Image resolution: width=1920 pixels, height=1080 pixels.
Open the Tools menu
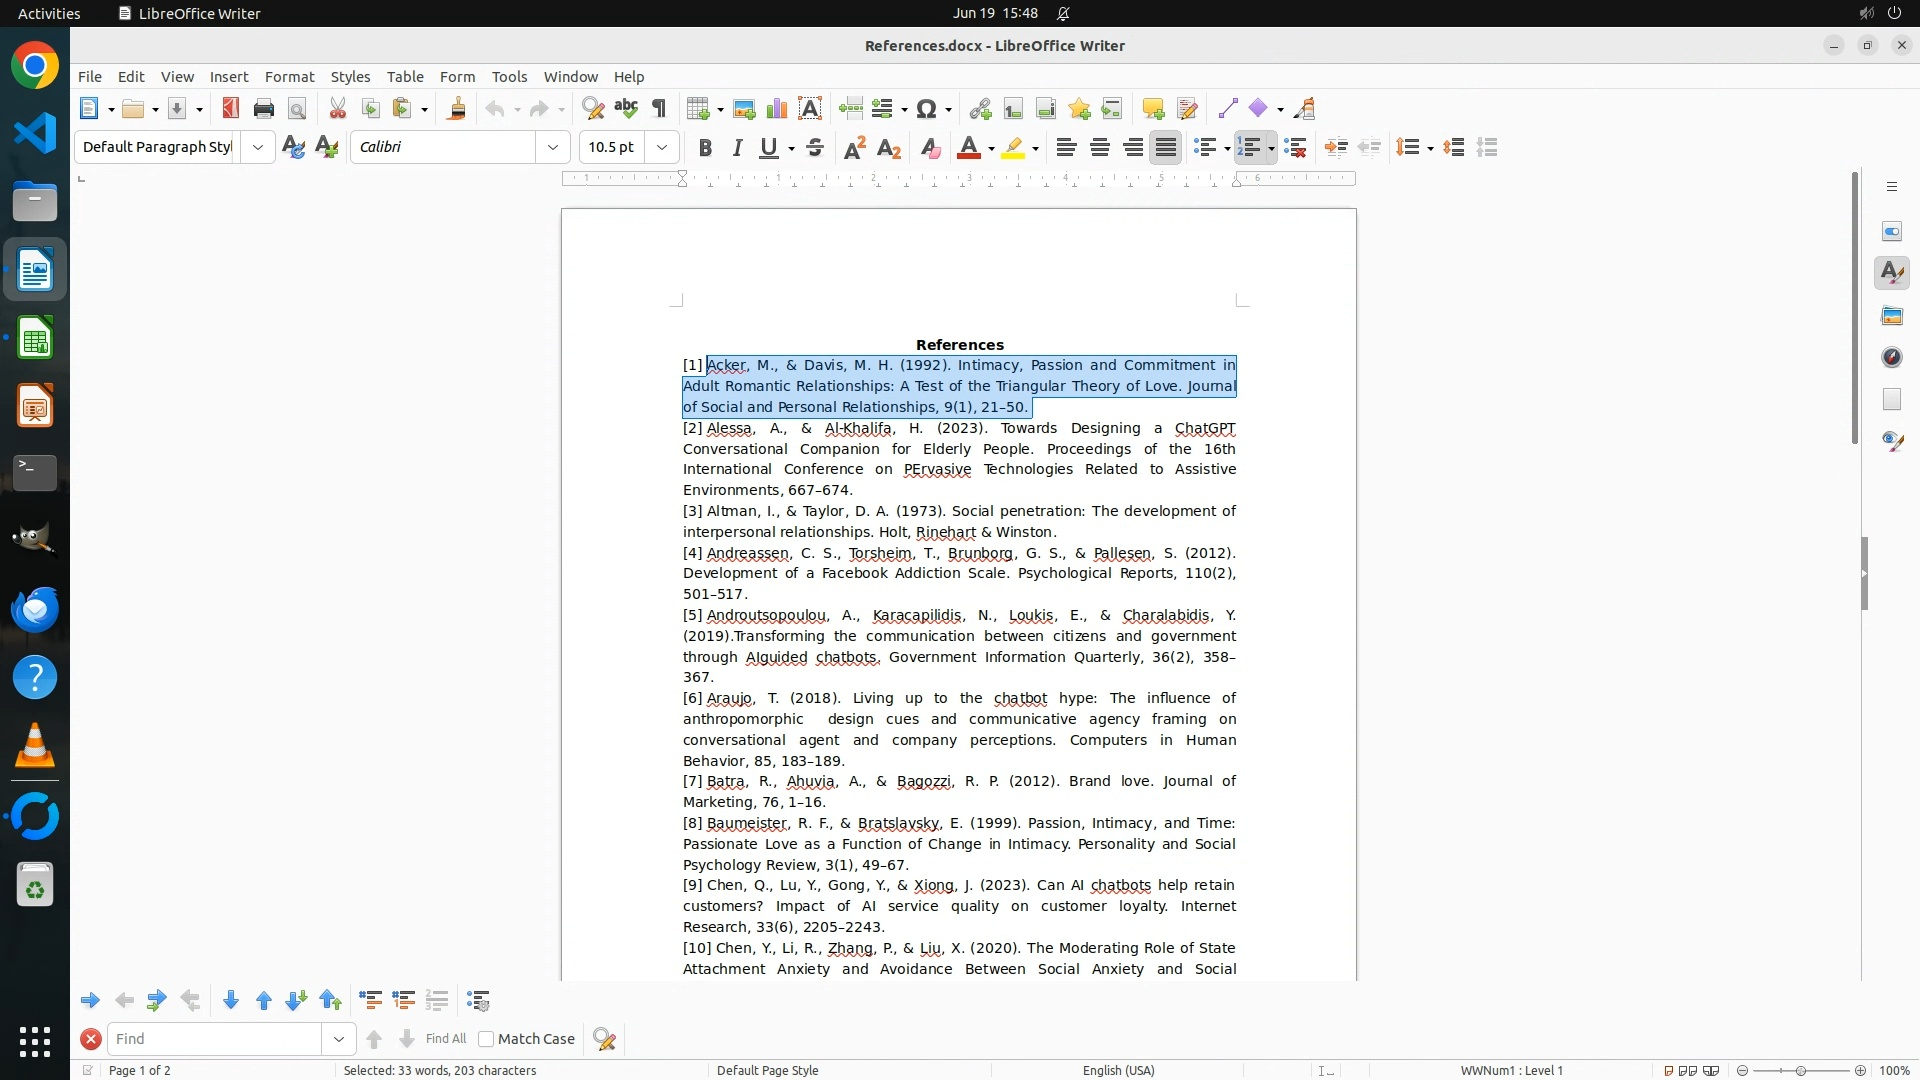pyautogui.click(x=509, y=77)
